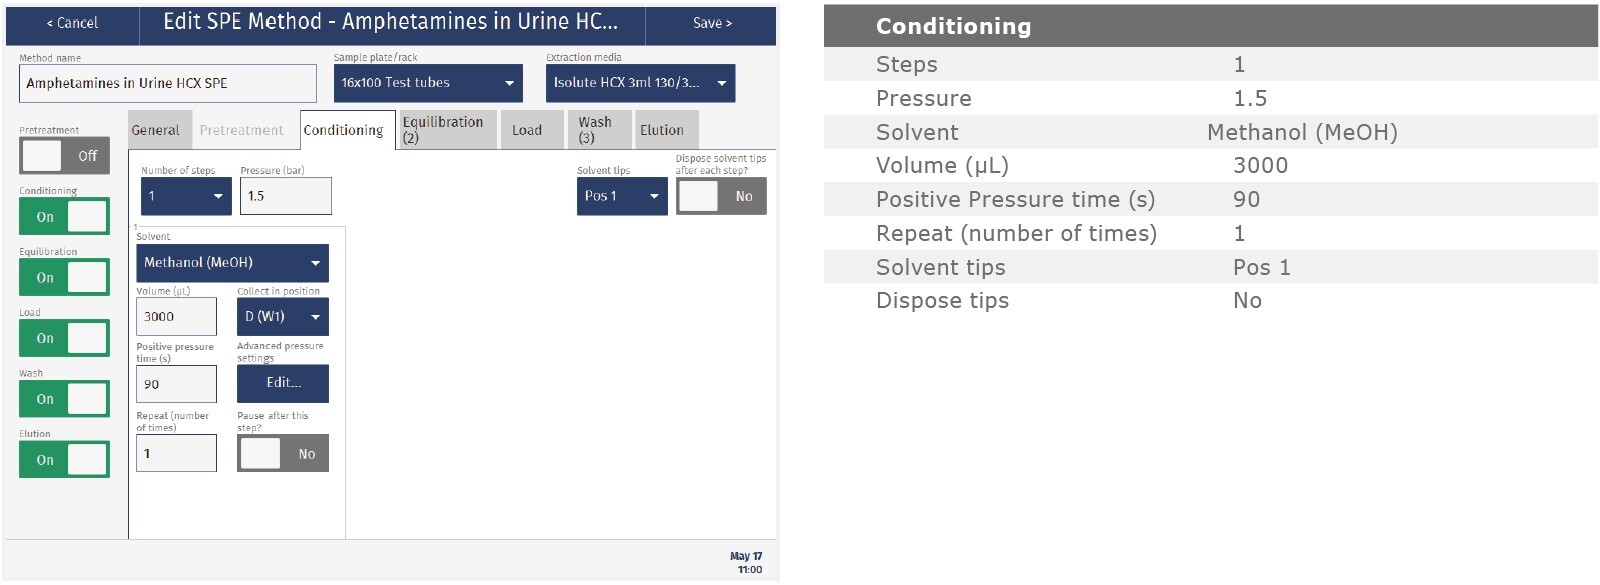Image resolution: width=1600 pixels, height=585 pixels.
Task: Open the Extraction media dropdown
Action: (640, 83)
